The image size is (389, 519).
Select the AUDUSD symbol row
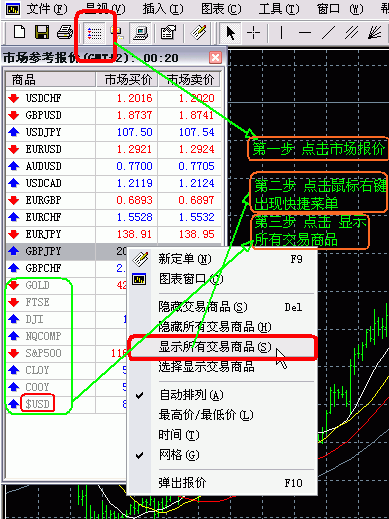(113, 166)
